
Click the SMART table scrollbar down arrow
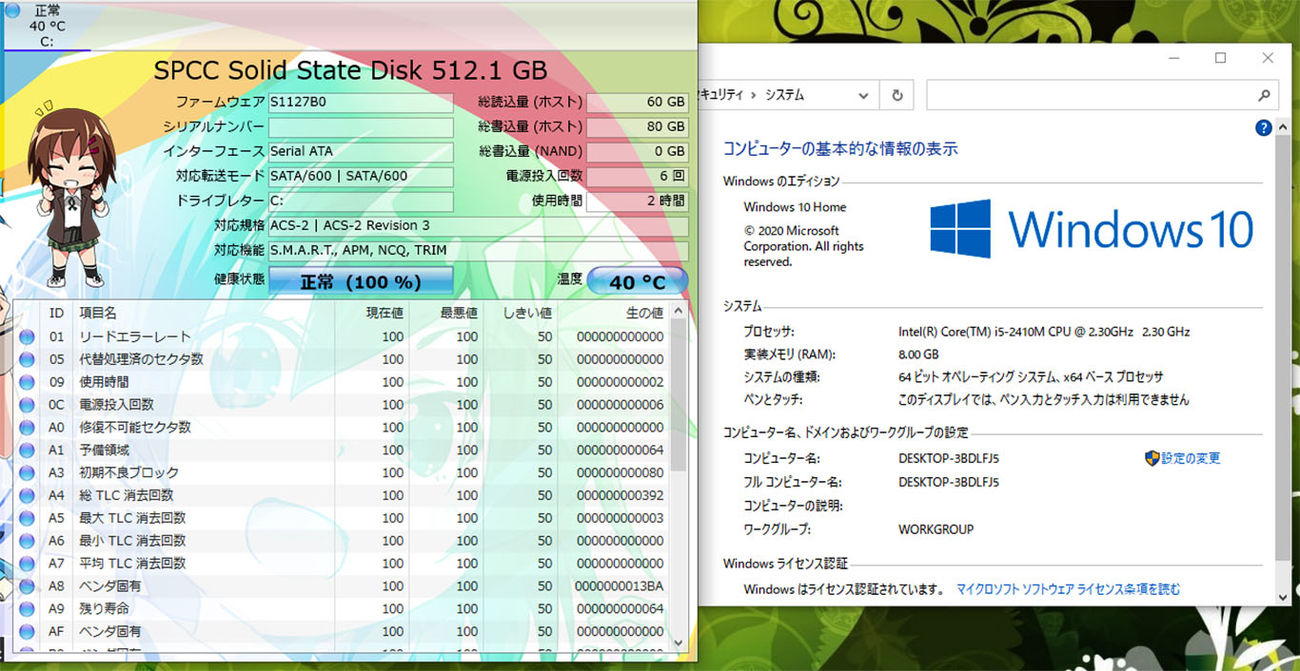coord(679,642)
